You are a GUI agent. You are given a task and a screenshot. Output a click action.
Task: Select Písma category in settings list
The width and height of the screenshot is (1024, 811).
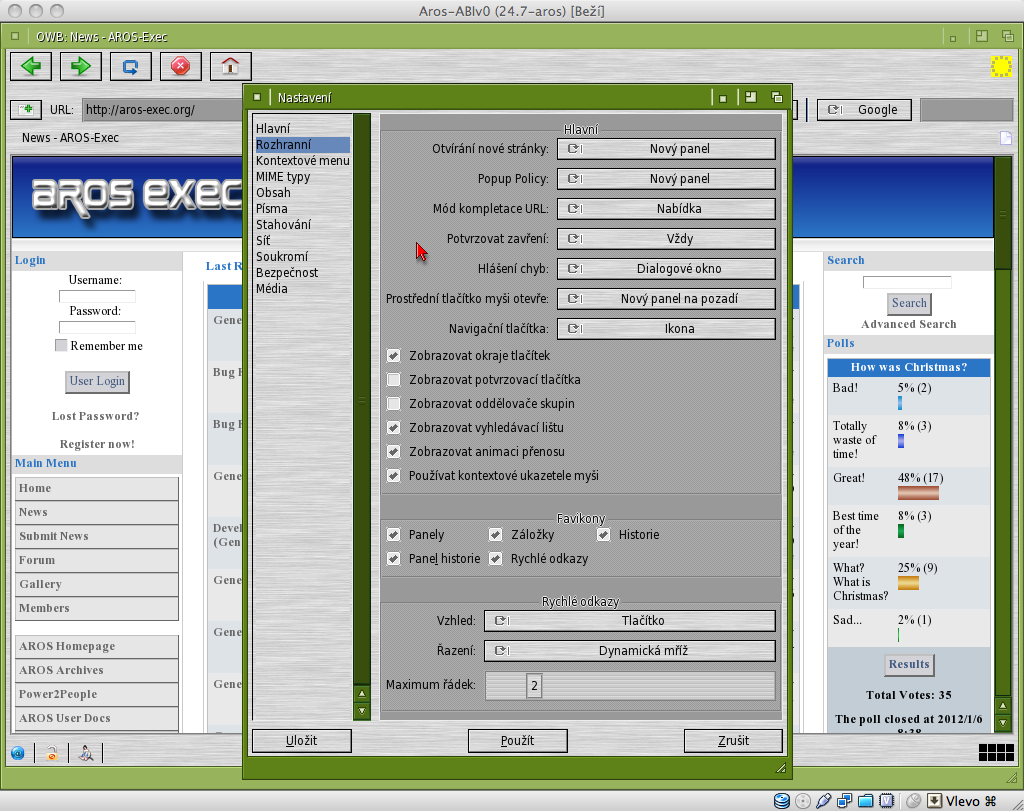(272, 209)
